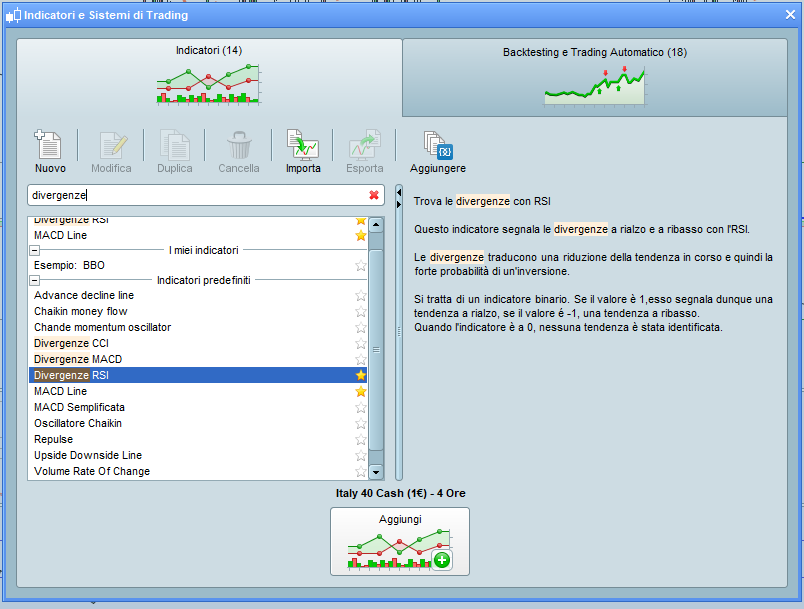Click the Nuovo new indicator icon
This screenshot has height=609, width=804.
pyautogui.click(x=49, y=145)
